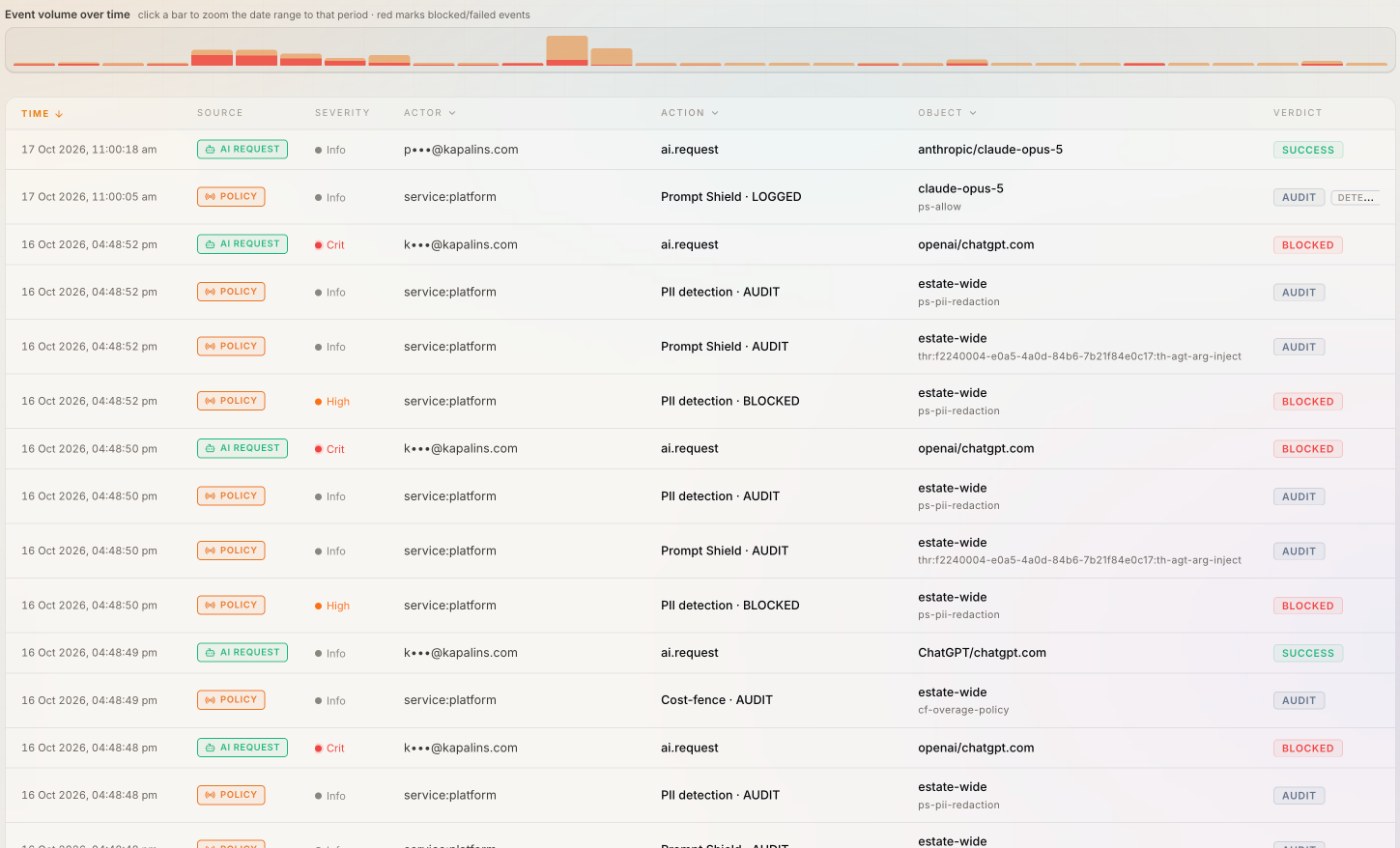Click the SEVERITY column header
1400x848 pixels.
point(342,113)
